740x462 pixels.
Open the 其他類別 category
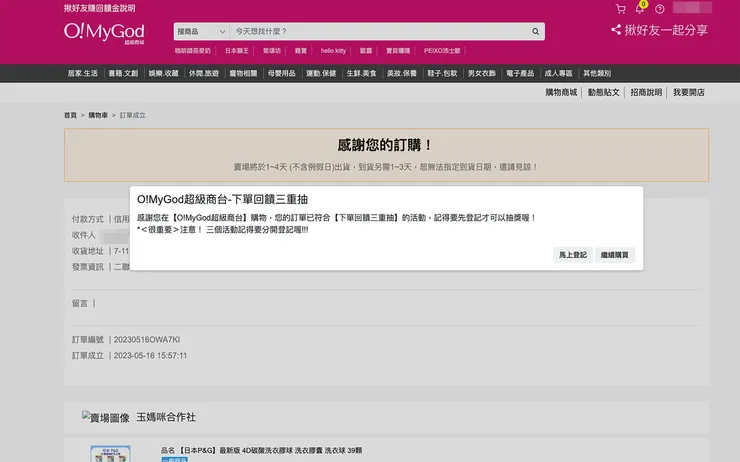[x=597, y=73]
